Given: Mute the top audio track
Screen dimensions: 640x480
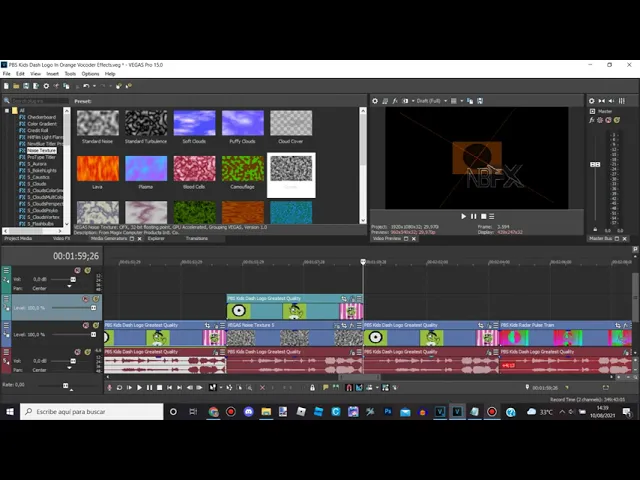Looking at the screenshot, I should pyautogui.click(x=78, y=271).
